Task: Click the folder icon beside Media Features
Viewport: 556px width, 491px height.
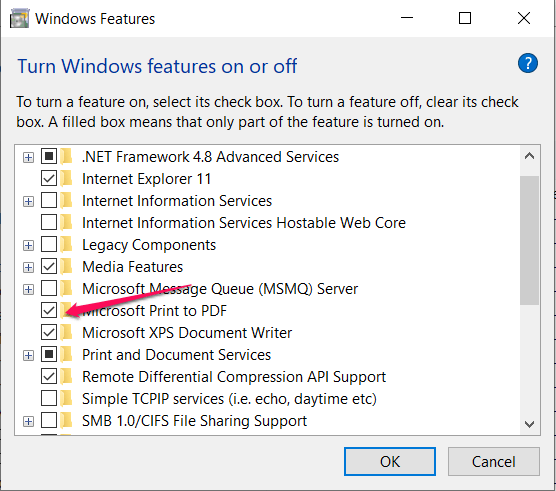Action: [66, 267]
